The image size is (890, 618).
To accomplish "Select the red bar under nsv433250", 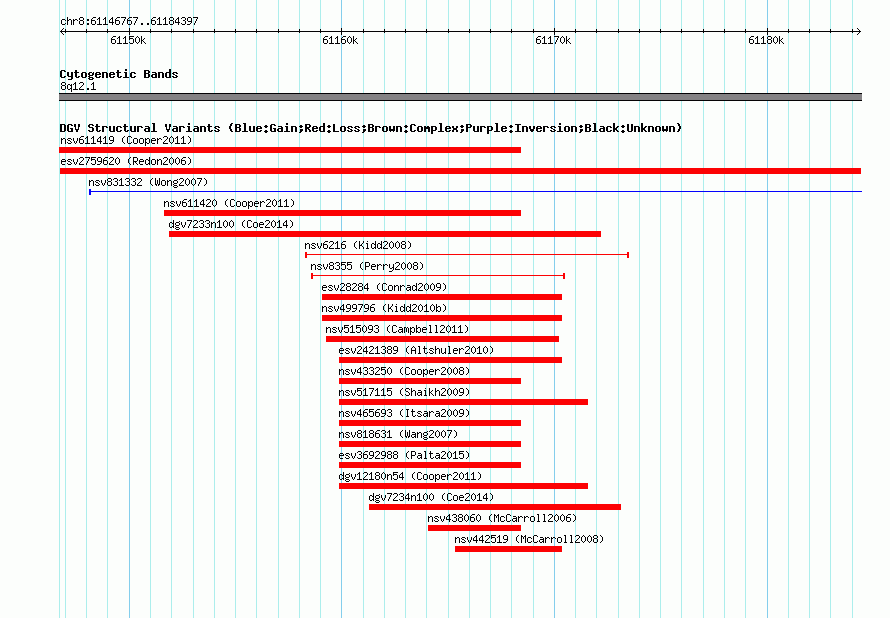I will [x=430, y=381].
